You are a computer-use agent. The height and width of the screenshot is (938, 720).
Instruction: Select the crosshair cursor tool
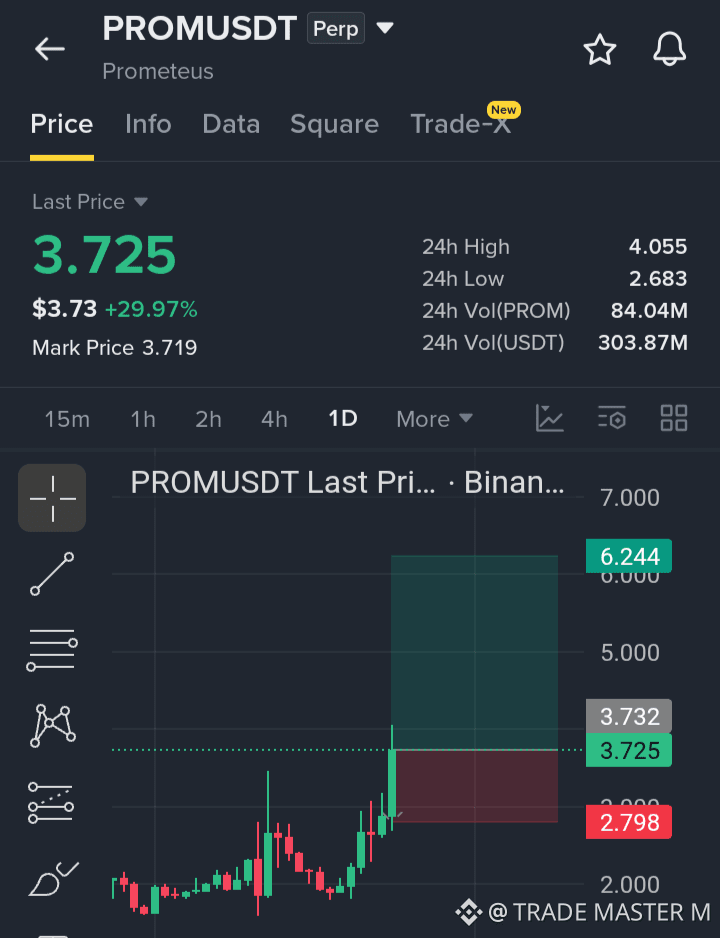52,498
